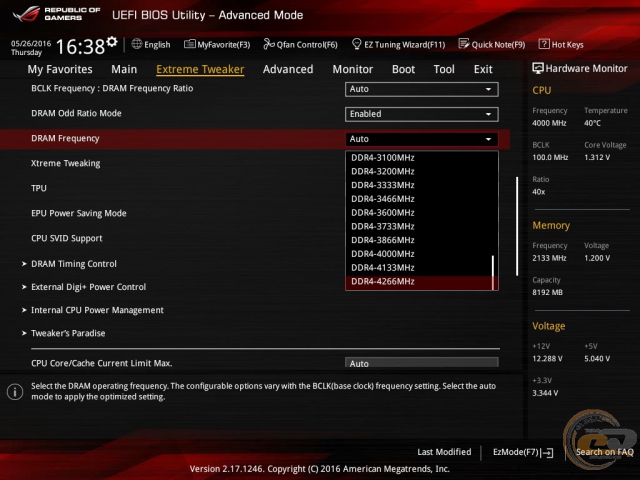640x480 pixels.
Task: Click the ROG logo
Action: pos(26,14)
